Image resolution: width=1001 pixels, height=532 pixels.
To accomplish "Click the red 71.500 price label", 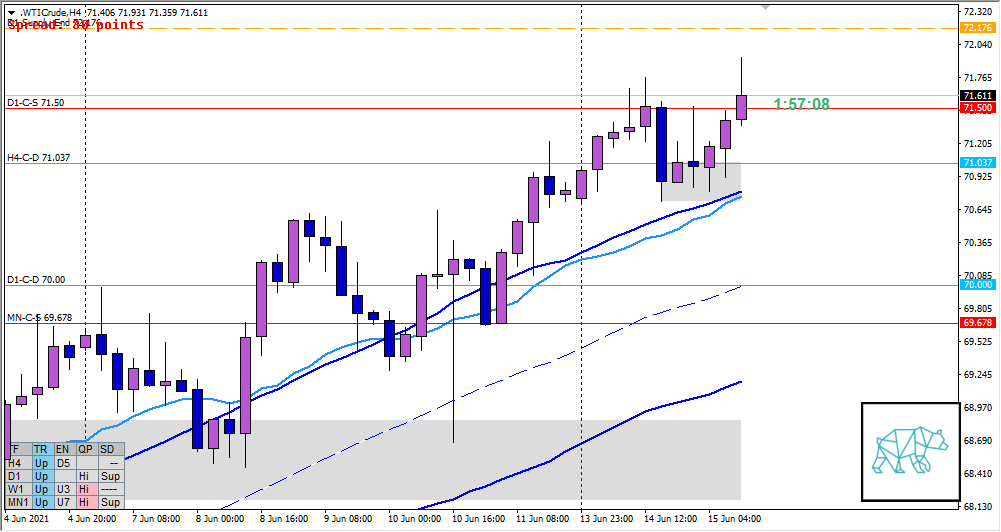I will pyautogui.click(x=976, y=108).
